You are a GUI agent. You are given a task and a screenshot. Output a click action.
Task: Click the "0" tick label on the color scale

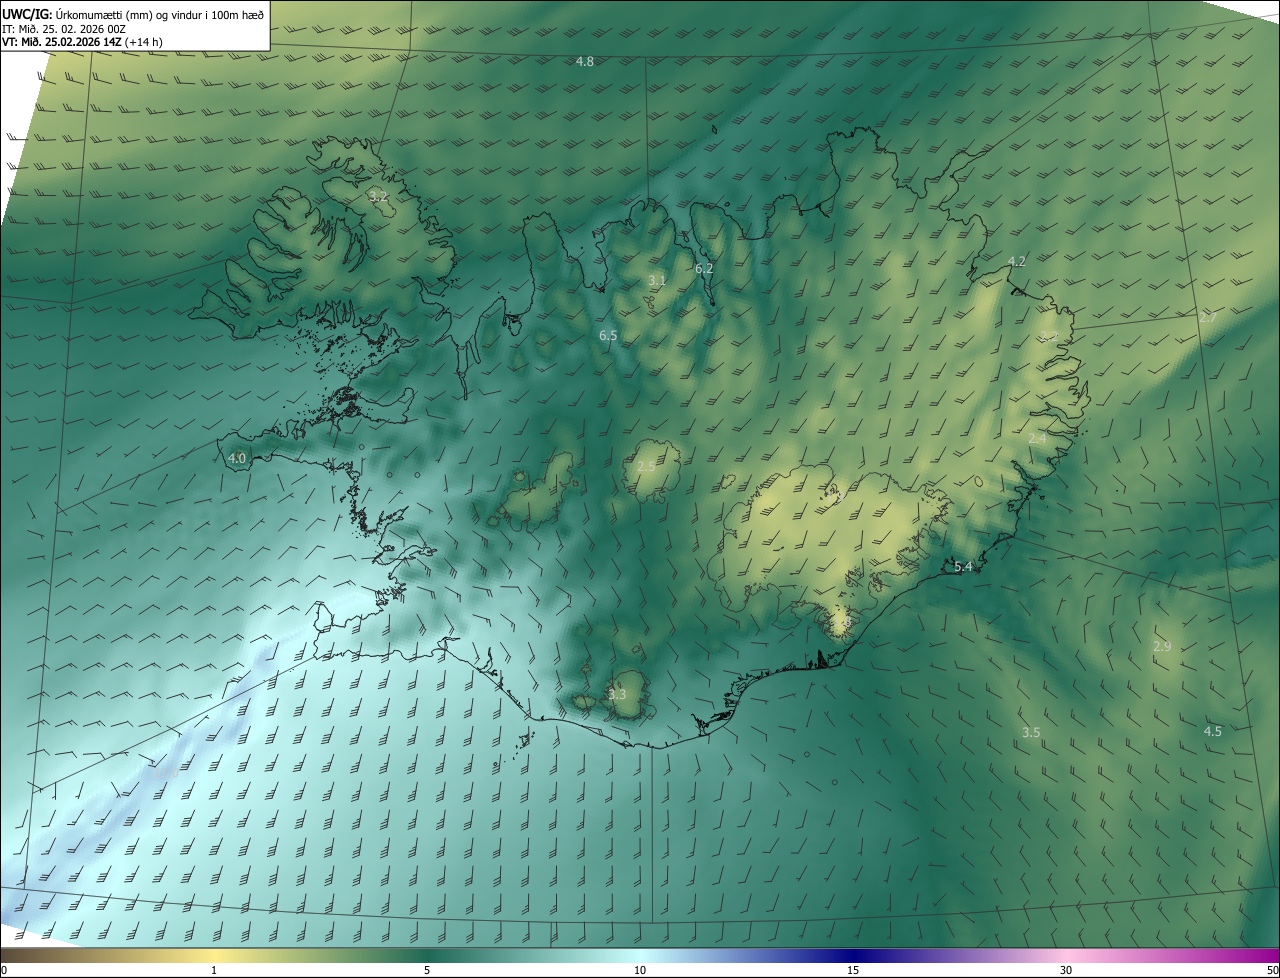[x=4, y=970]
